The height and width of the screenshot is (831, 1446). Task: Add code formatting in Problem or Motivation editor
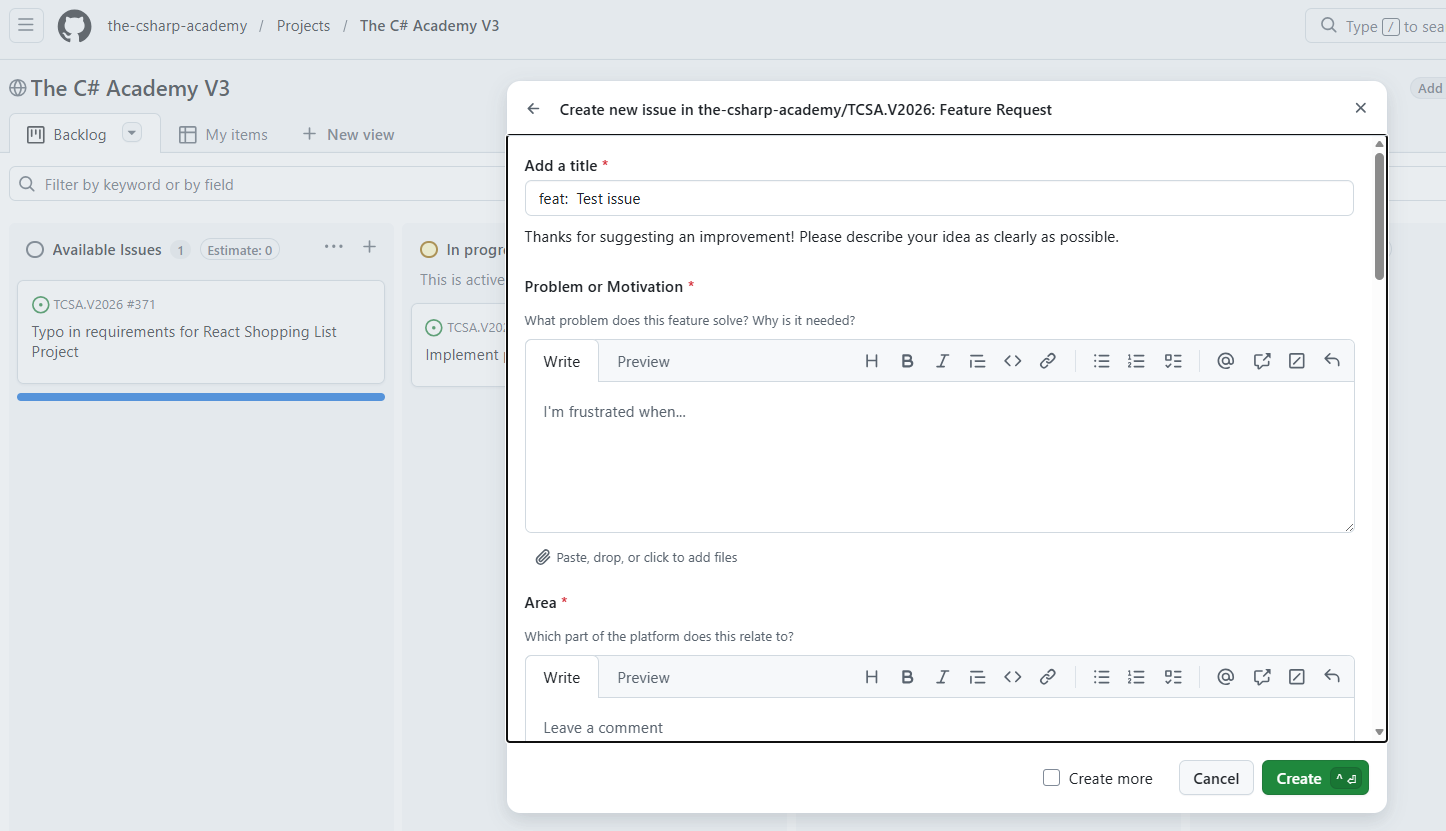(x=1012, y=361)
